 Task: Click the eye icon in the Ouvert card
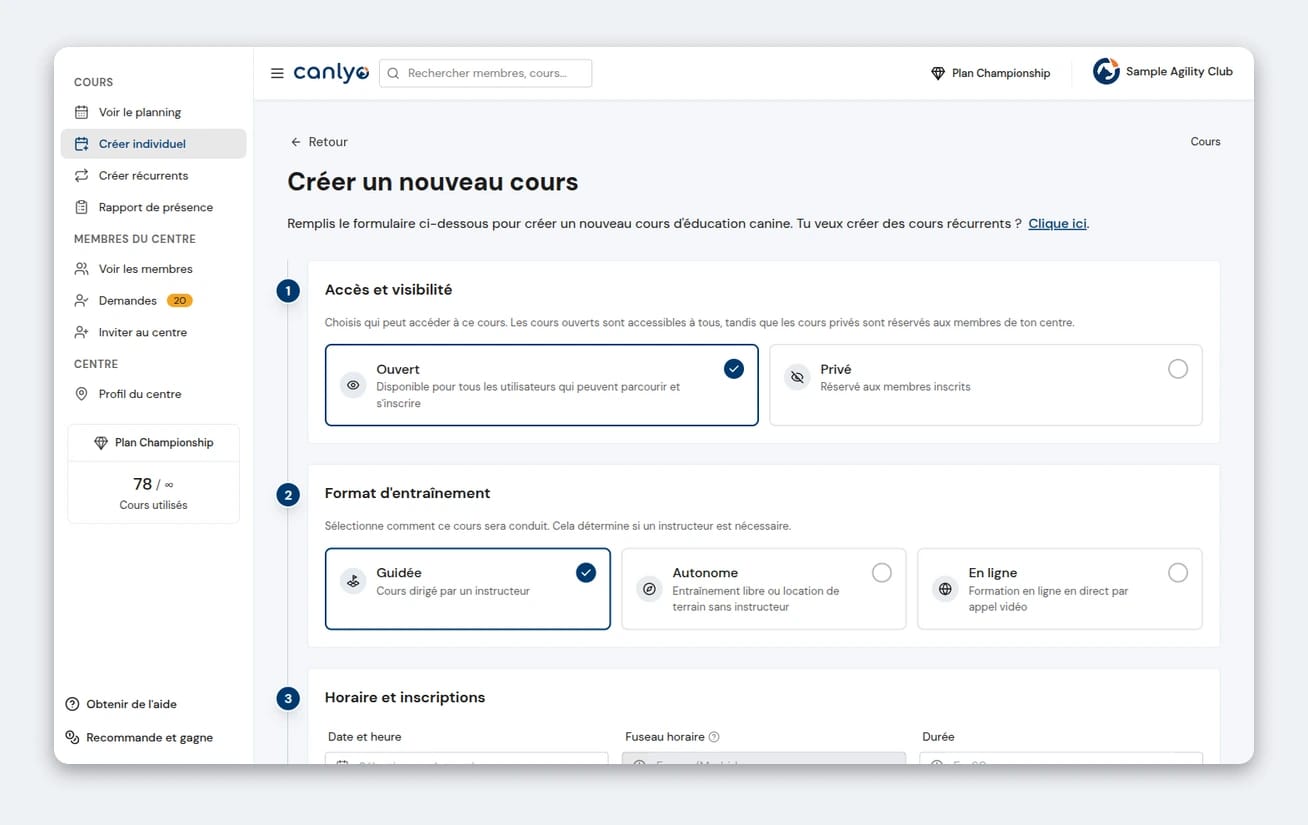pyautogui.click(x=353, y=385)
